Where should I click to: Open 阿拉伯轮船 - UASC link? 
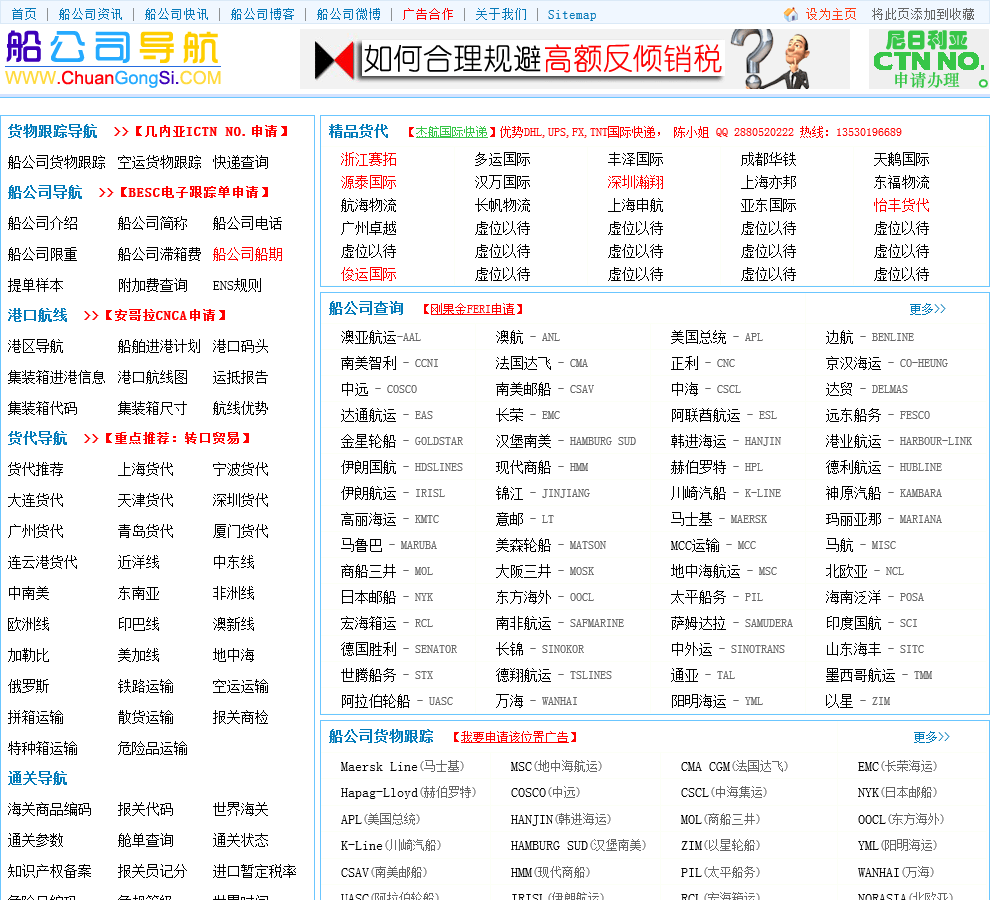(x=397, y=701)
